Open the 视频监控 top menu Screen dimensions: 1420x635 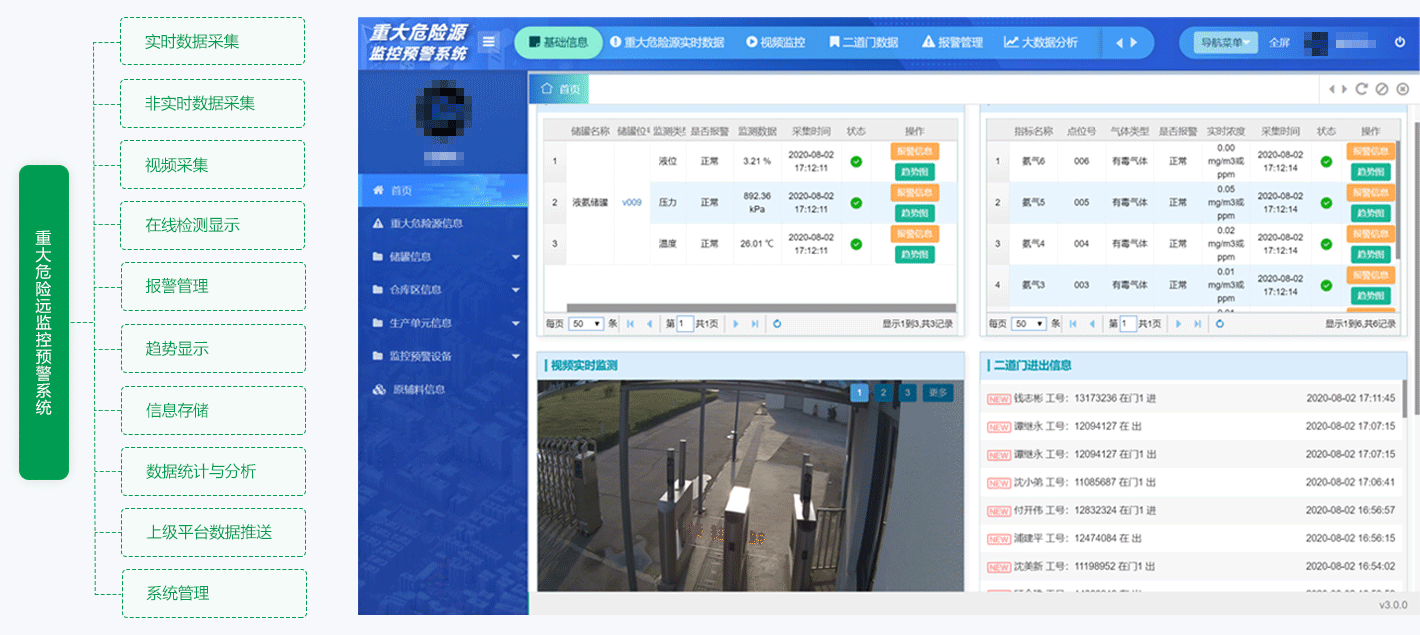pyautogui.click(x=775, y=43)
